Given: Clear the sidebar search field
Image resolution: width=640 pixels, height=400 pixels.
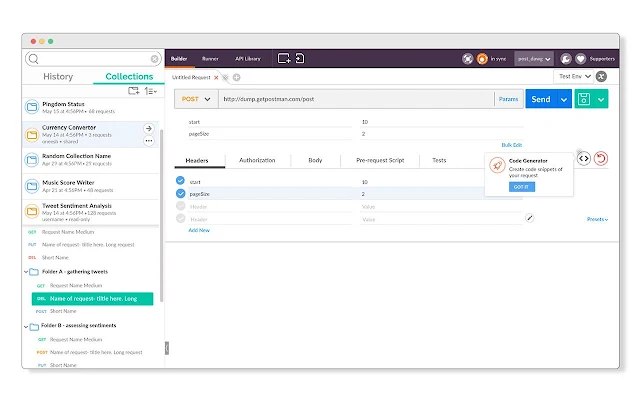Looking at the screenshot, I should click(154, 59).
